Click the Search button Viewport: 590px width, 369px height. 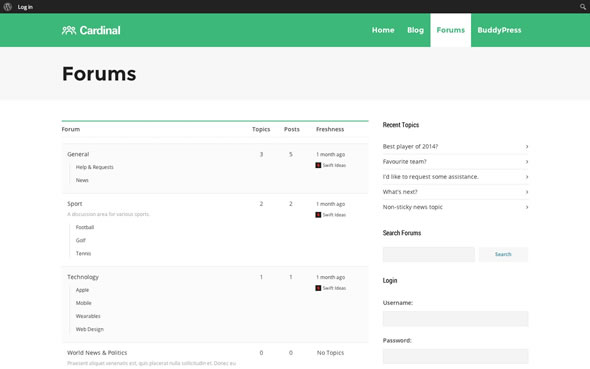[503, 254]
